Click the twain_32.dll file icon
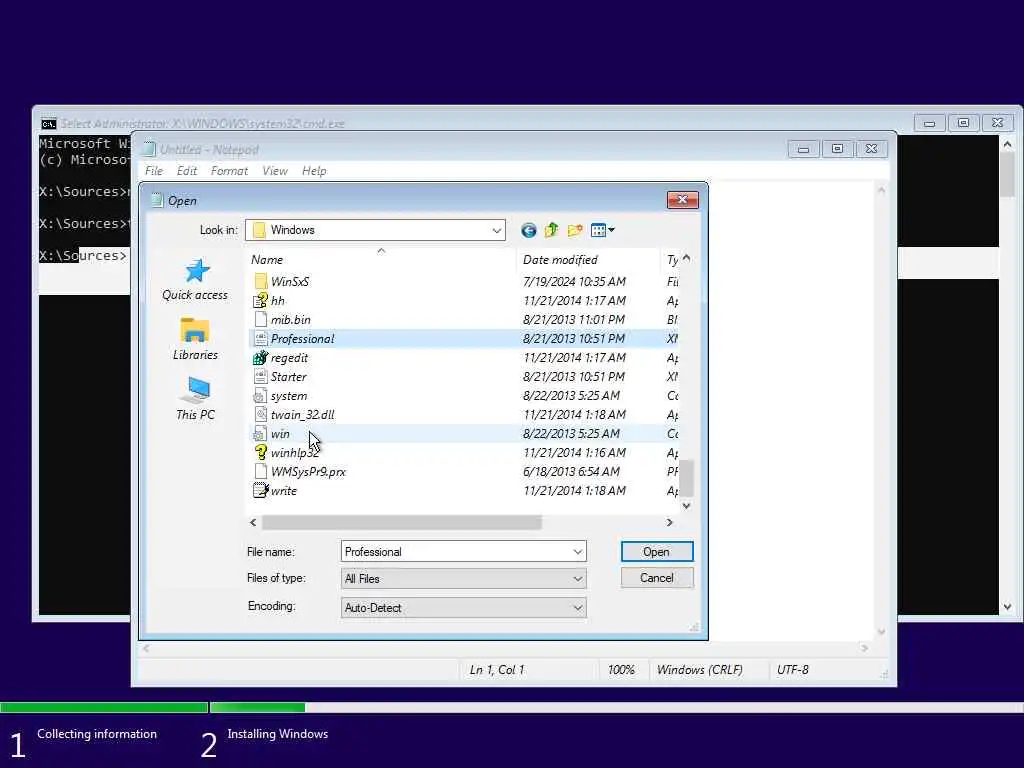The image size is (1024, 768). coord(261,415)
